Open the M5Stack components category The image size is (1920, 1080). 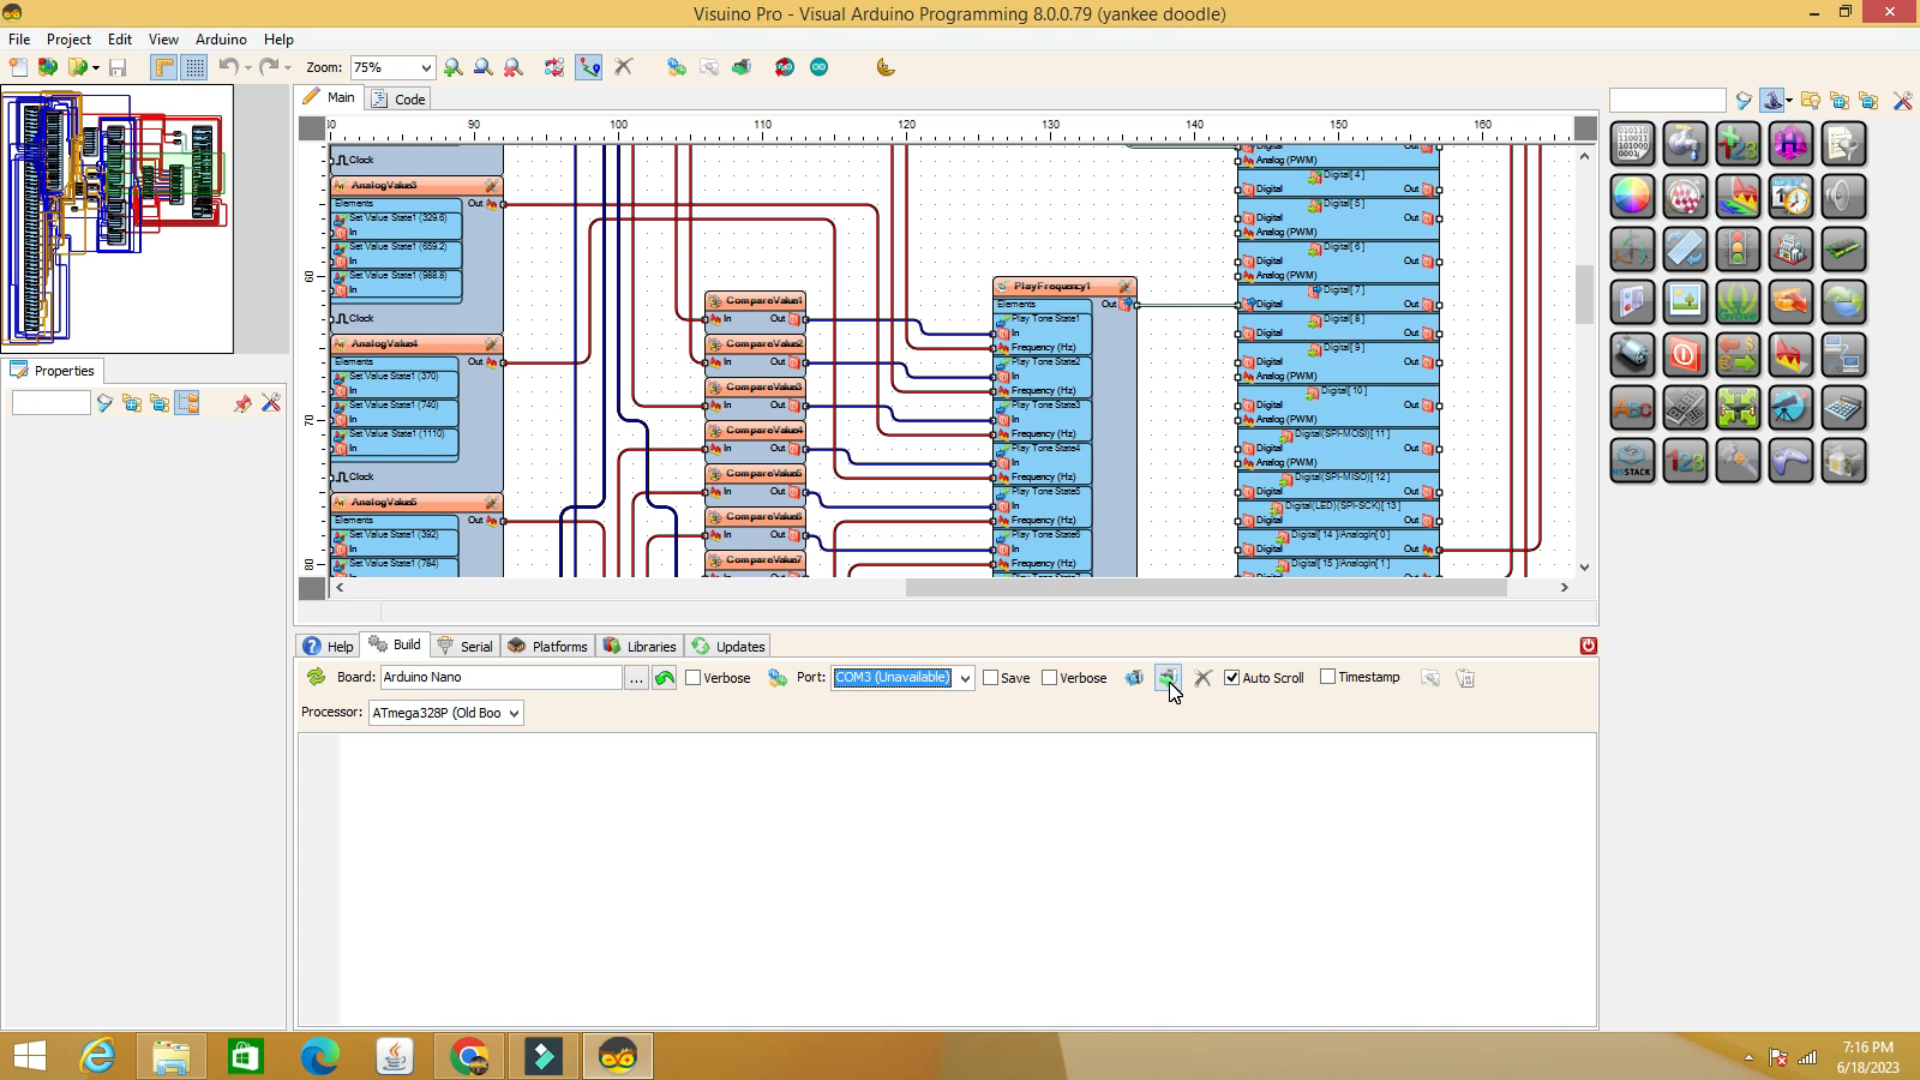1632,461
